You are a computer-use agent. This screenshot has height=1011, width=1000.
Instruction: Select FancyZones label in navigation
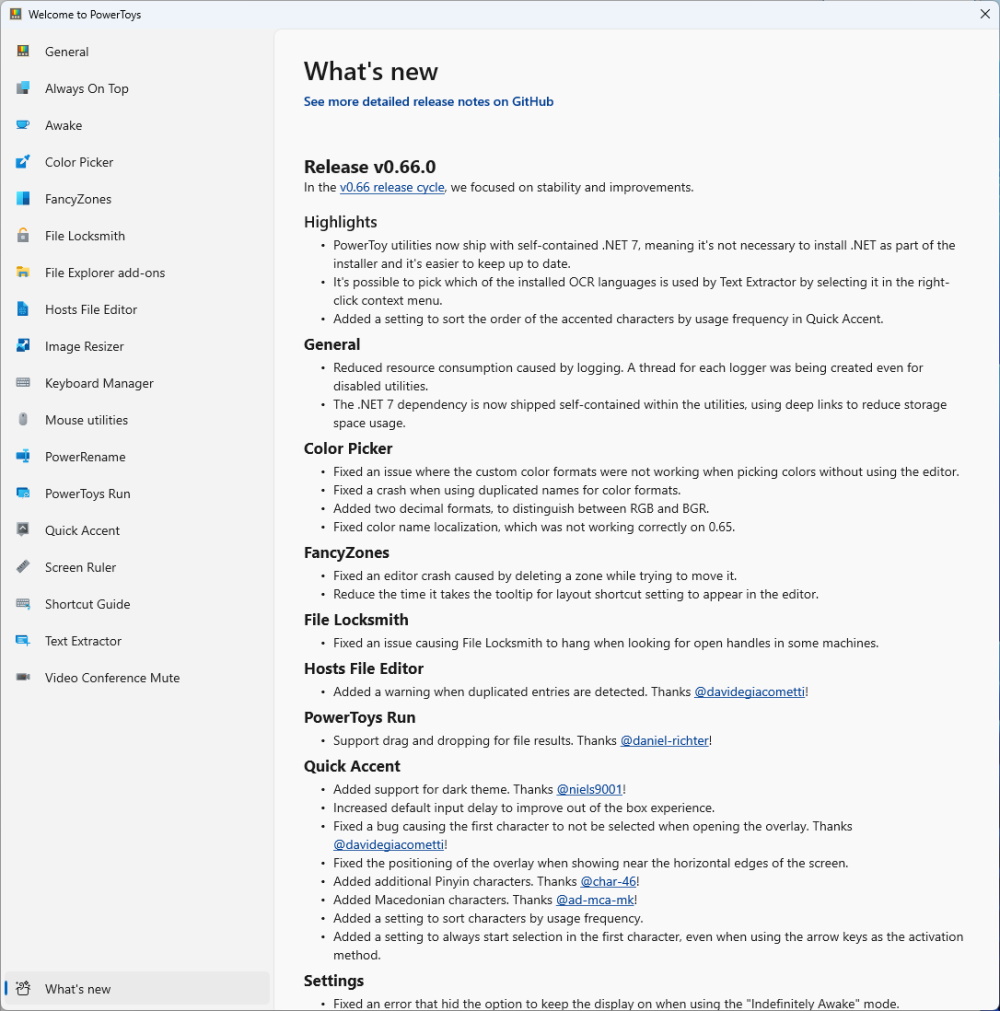(78, 199)
